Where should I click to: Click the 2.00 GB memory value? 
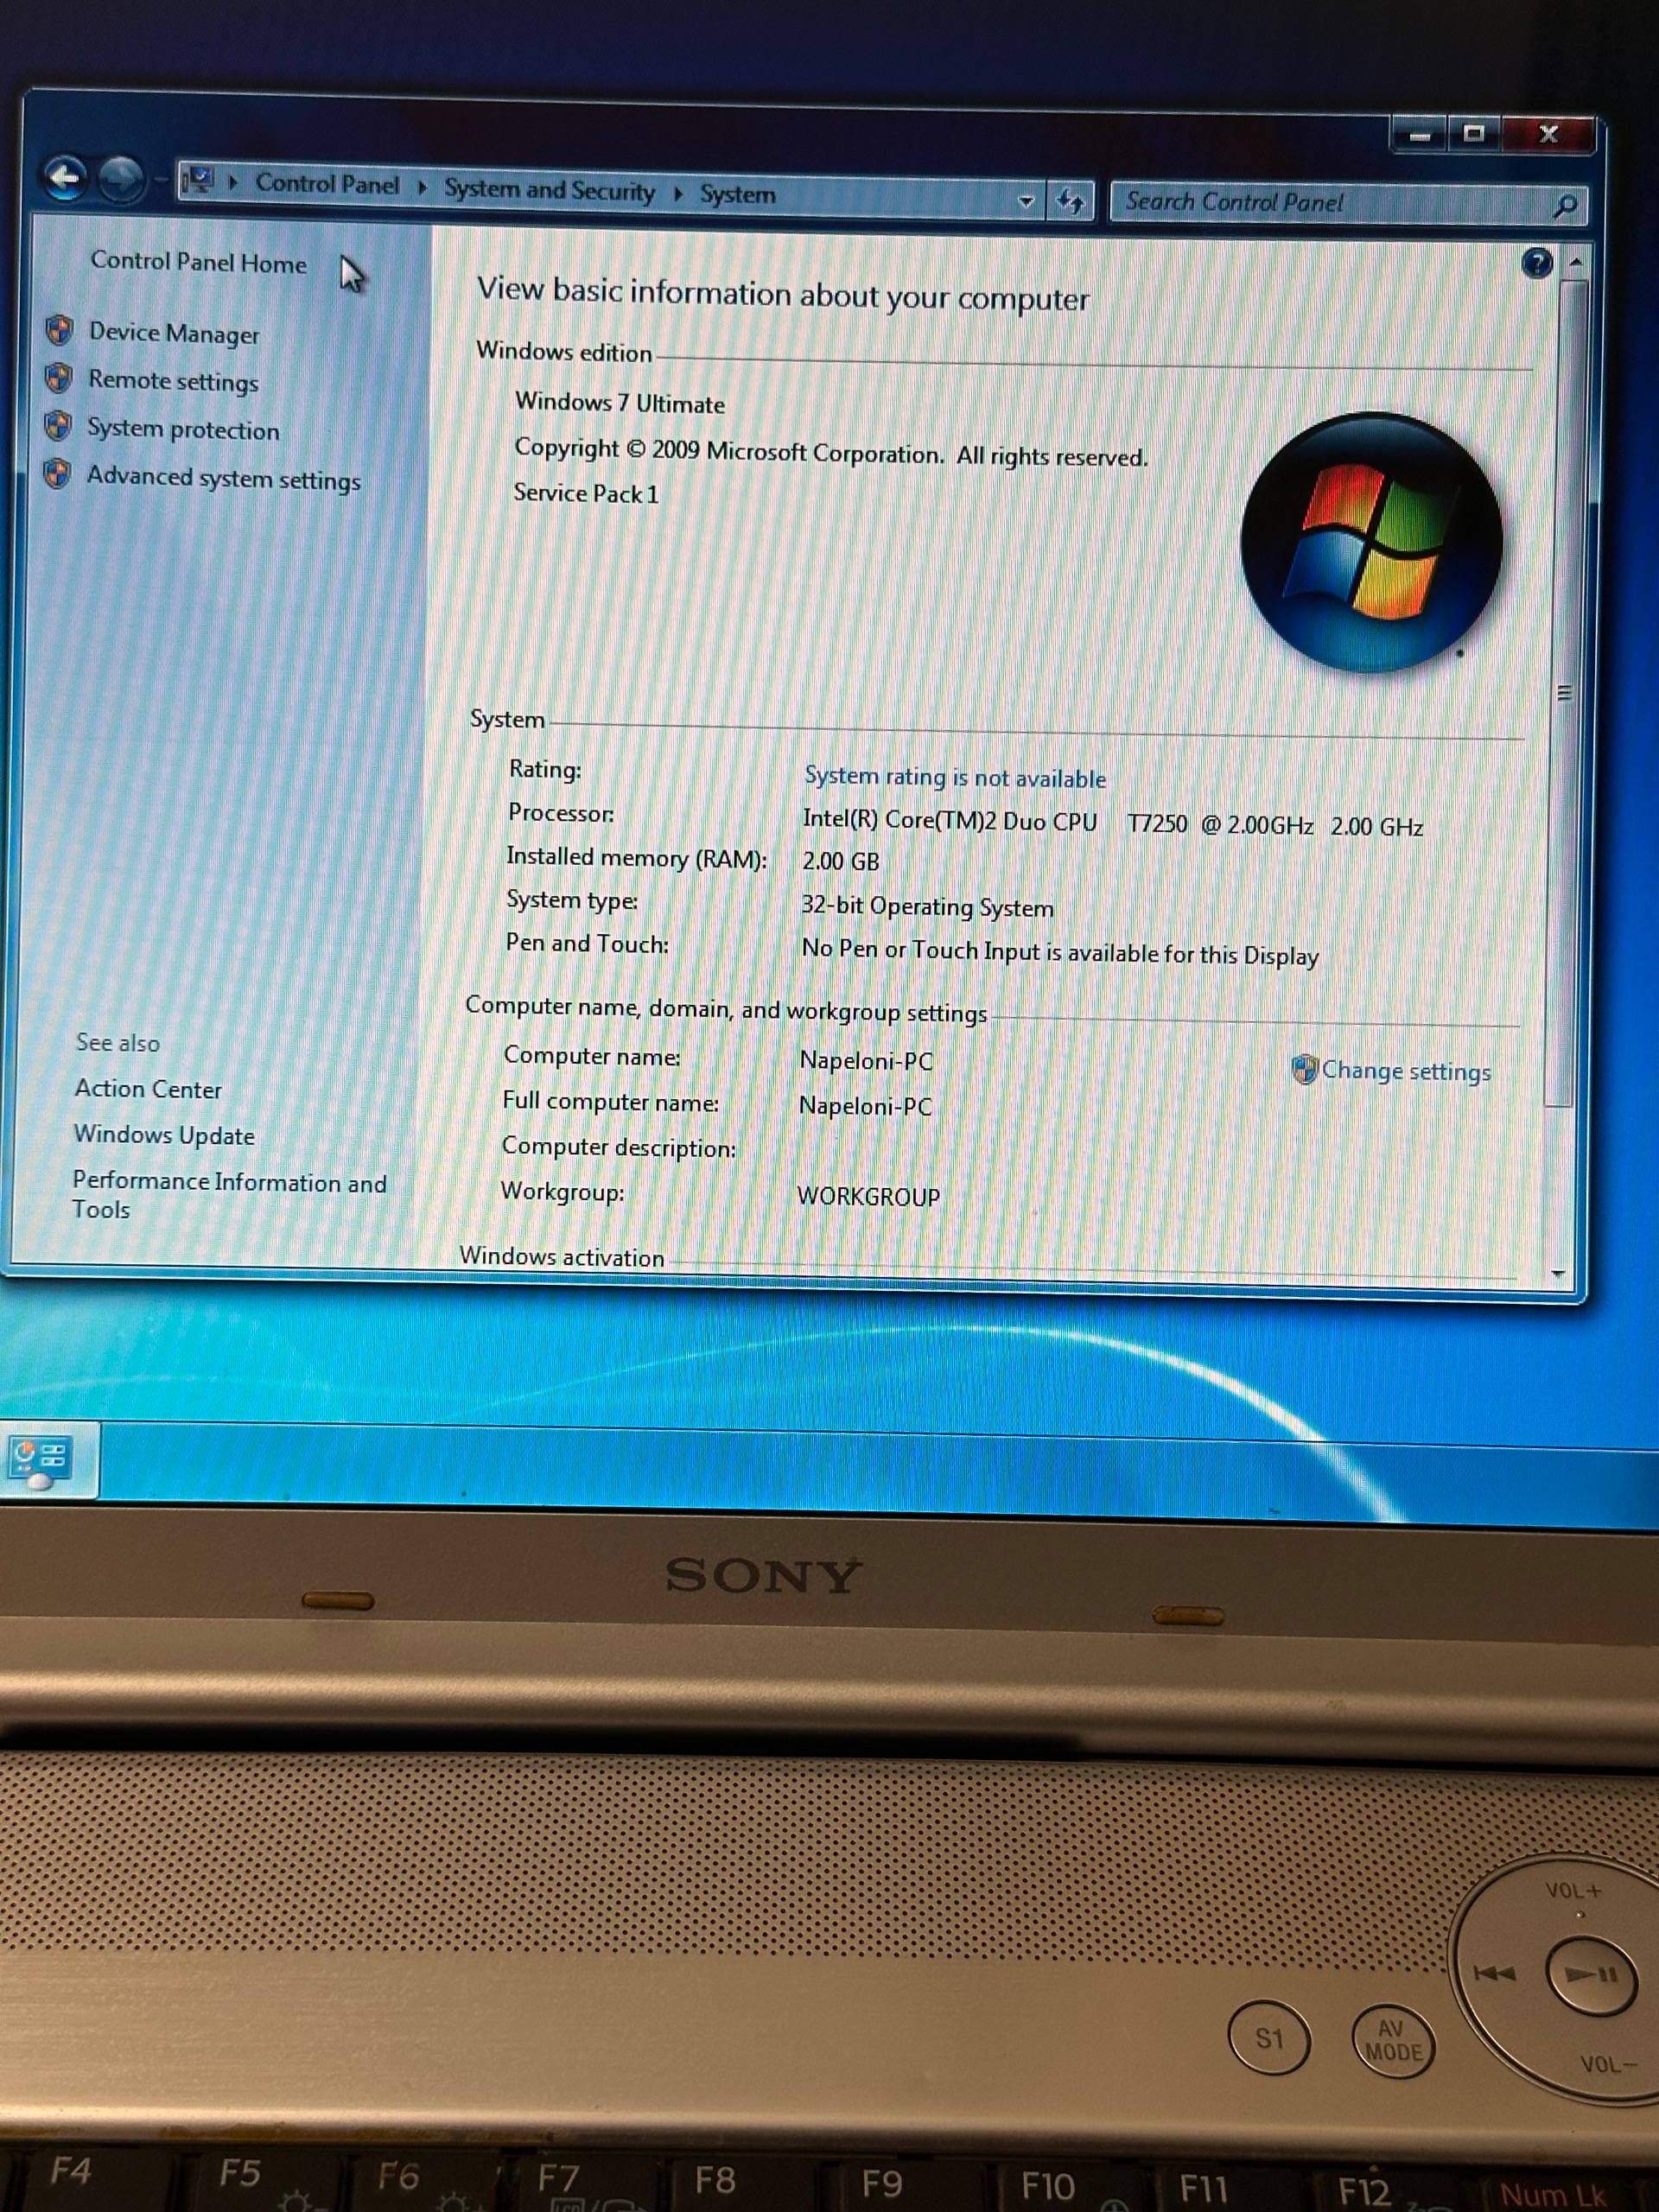pyautogui.click(x=841, y=861)
